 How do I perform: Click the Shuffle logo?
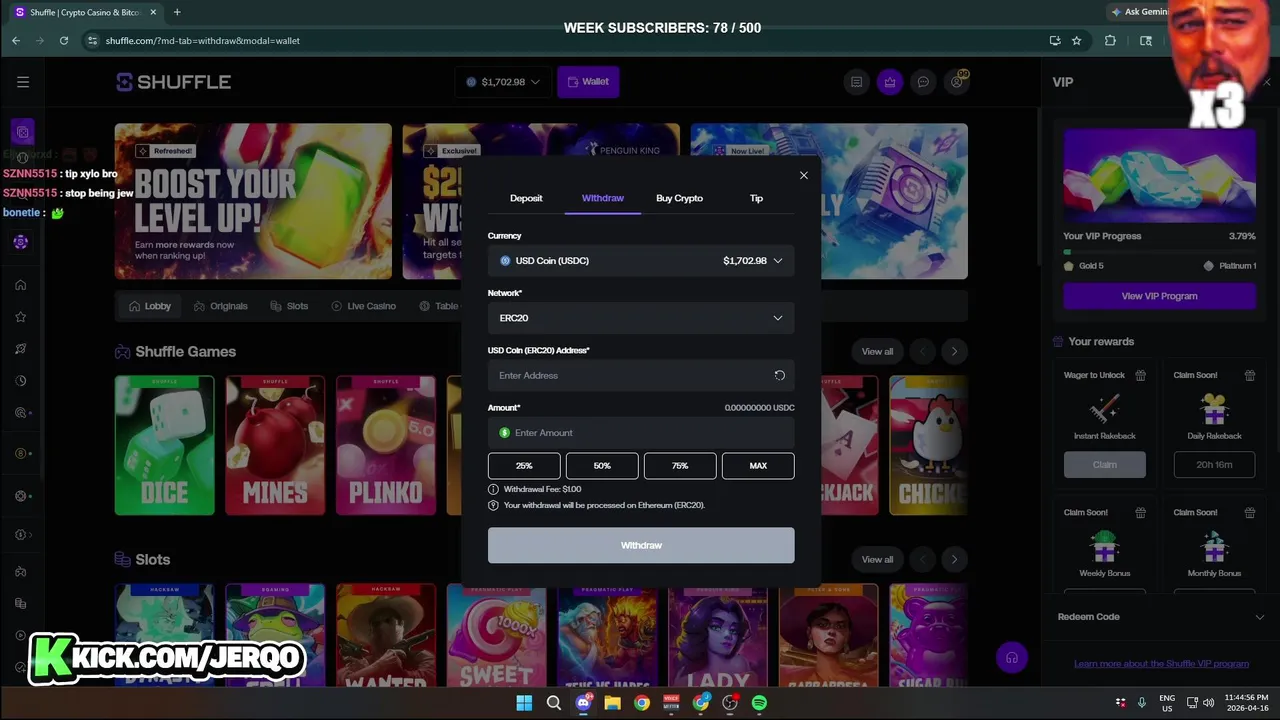tap(174, 82)
